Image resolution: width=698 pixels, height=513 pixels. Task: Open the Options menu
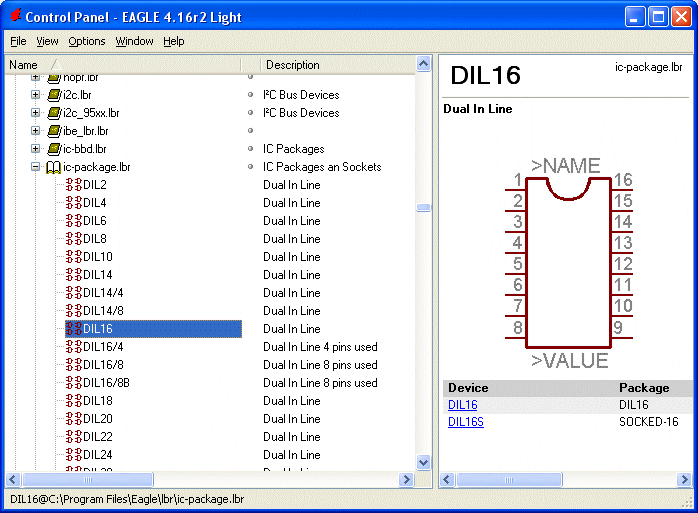click(x=87, y=41)
